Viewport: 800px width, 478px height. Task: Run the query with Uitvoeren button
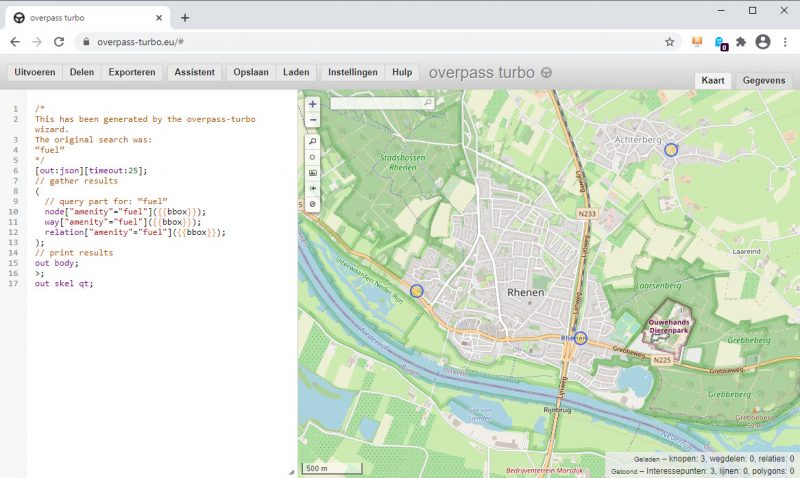[35, 72]
